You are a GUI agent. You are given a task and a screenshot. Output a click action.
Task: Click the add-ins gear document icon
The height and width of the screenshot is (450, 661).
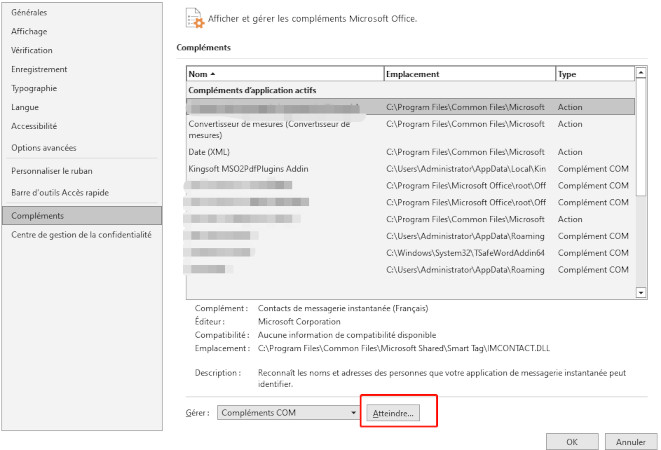(195, 18)
